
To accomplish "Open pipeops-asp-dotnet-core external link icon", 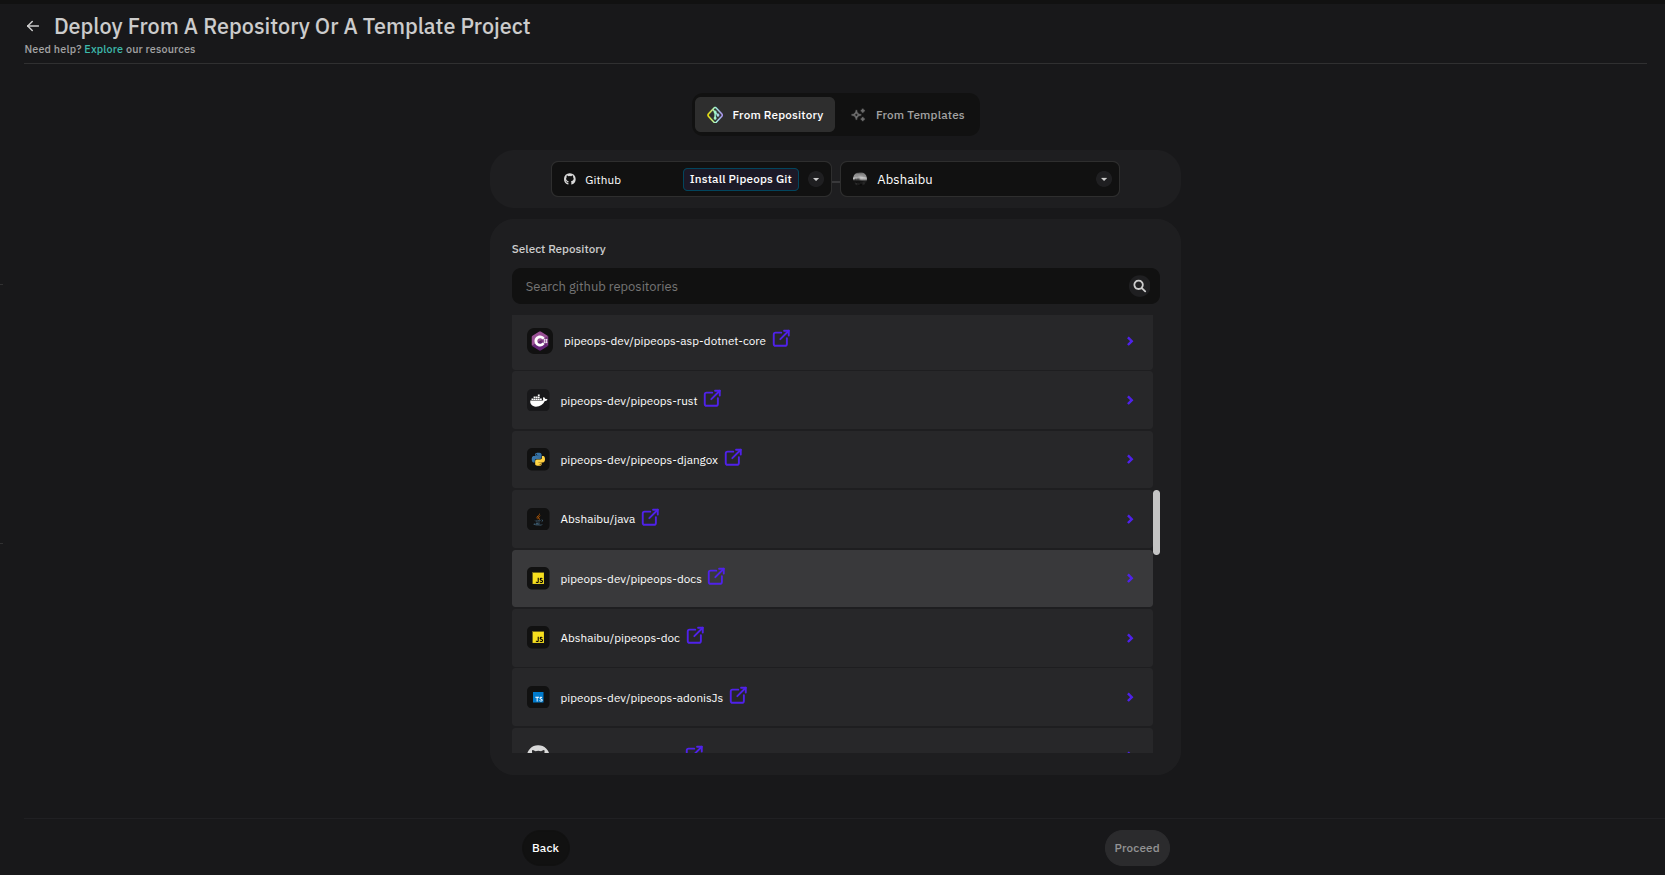I will pyautogui.click(x=781, y=339).
